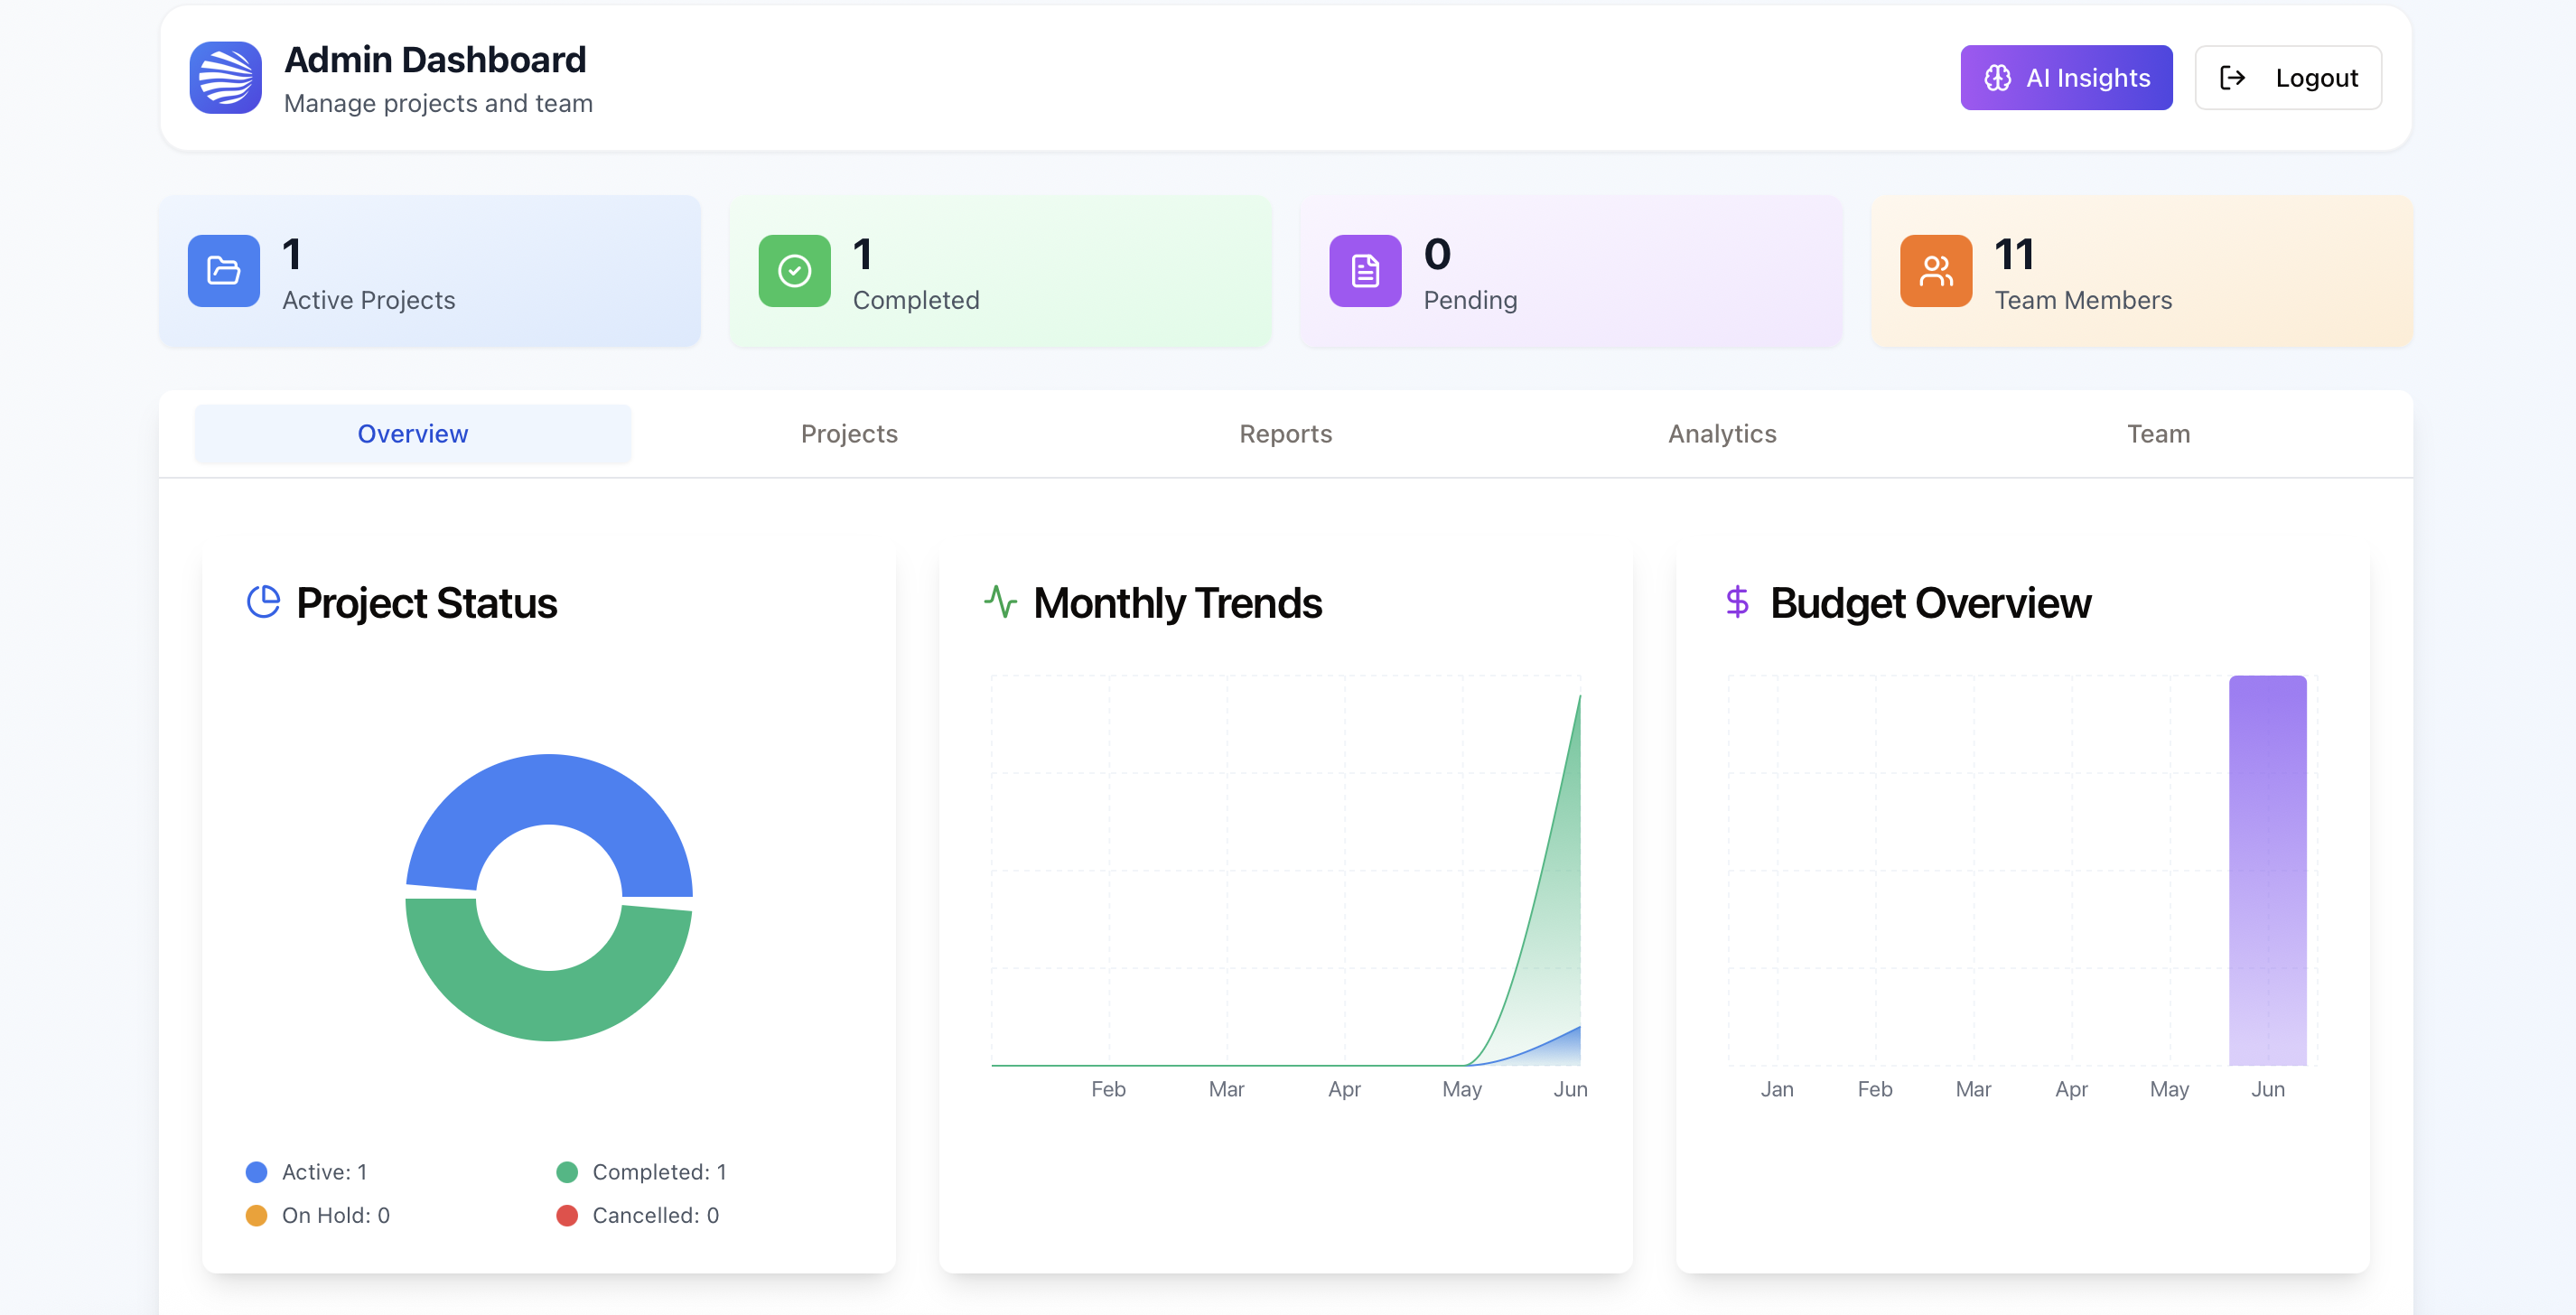Screen dimensions: 2576x1315
Task: Click the purple Jun bar in Budget Overview
Action: [2268, 870]
